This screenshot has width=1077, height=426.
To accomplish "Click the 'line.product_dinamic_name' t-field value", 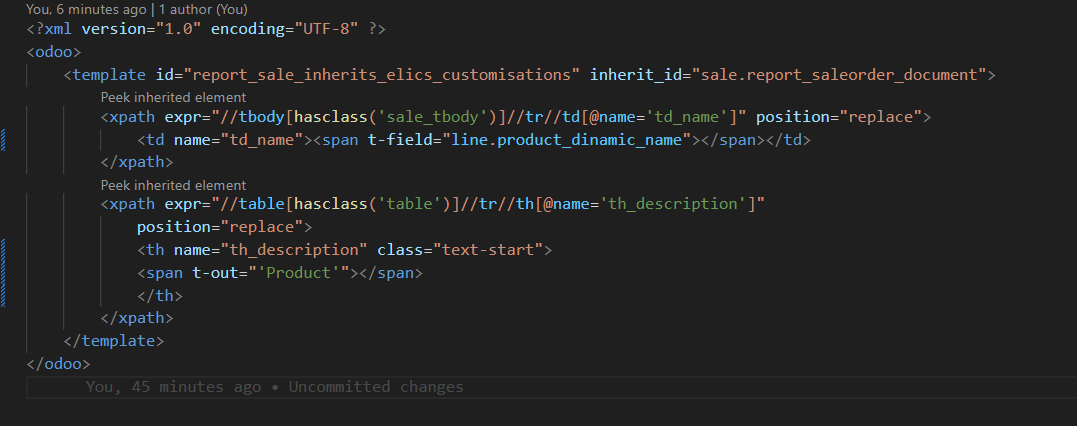I will [x=566, y=140].
